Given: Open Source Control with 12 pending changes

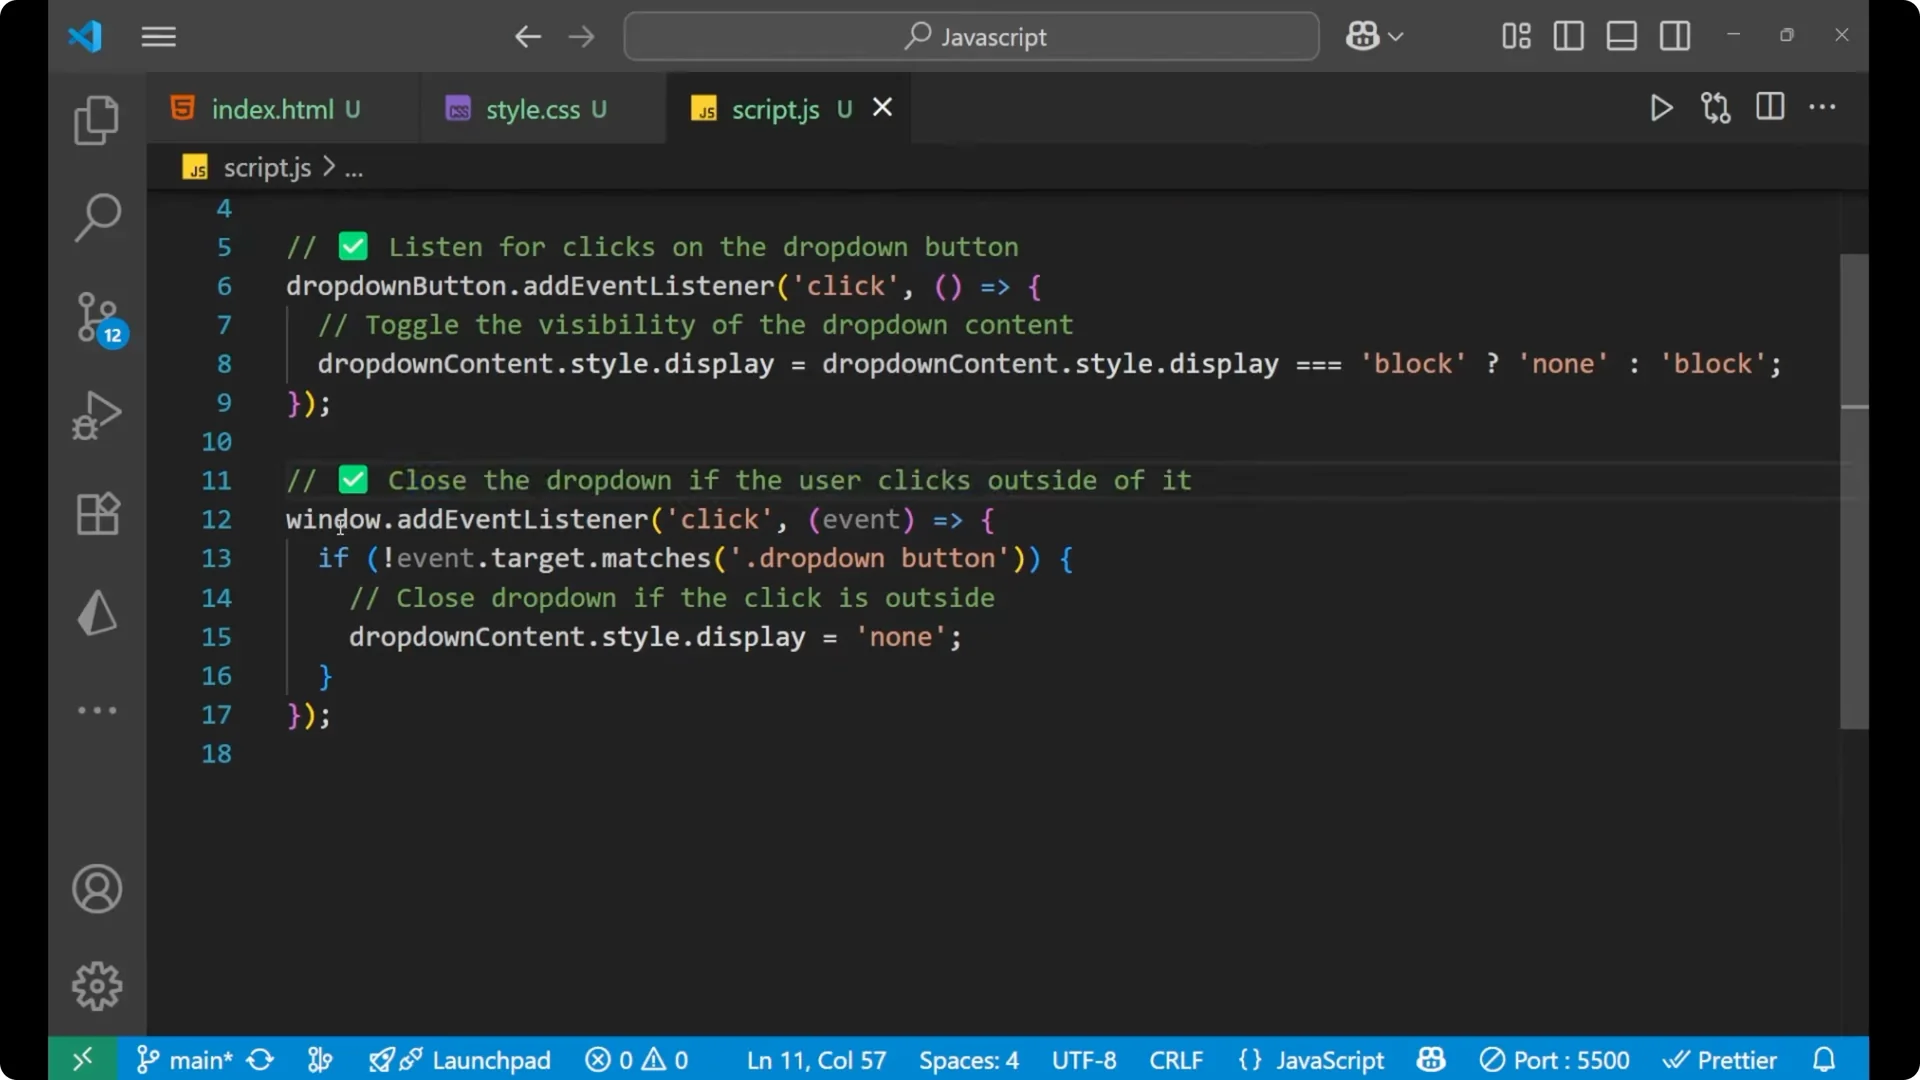Looking at the screenshot, I should click(x=96, y=316).
